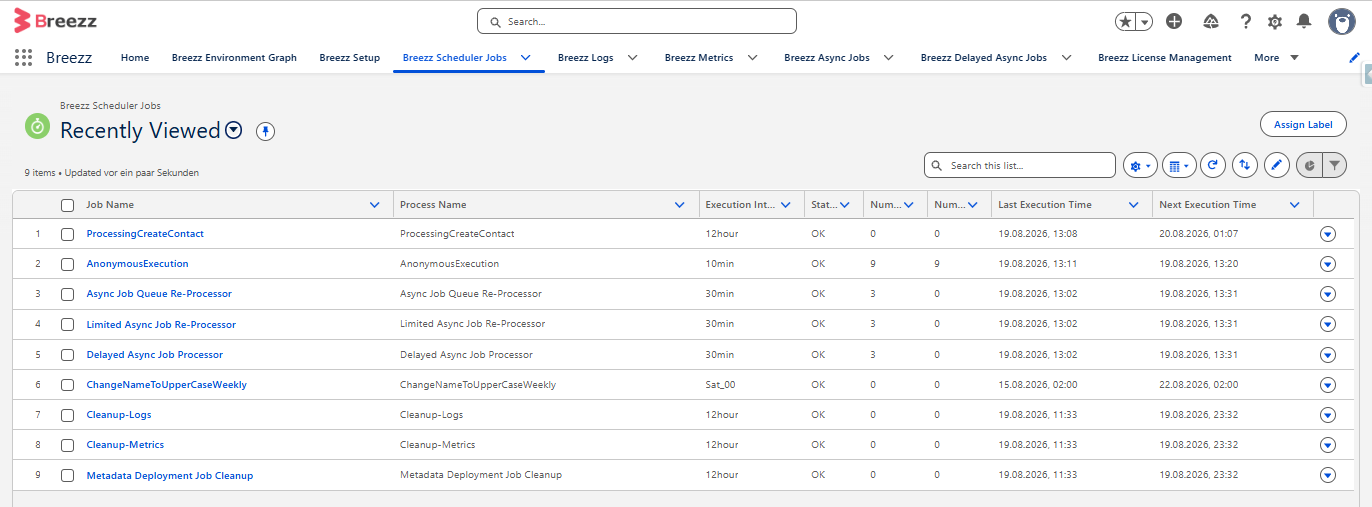Viewport: 1372px width, 507px height.
Task: Open the Cleanup-Logs job link
Action: pos(119,415)
